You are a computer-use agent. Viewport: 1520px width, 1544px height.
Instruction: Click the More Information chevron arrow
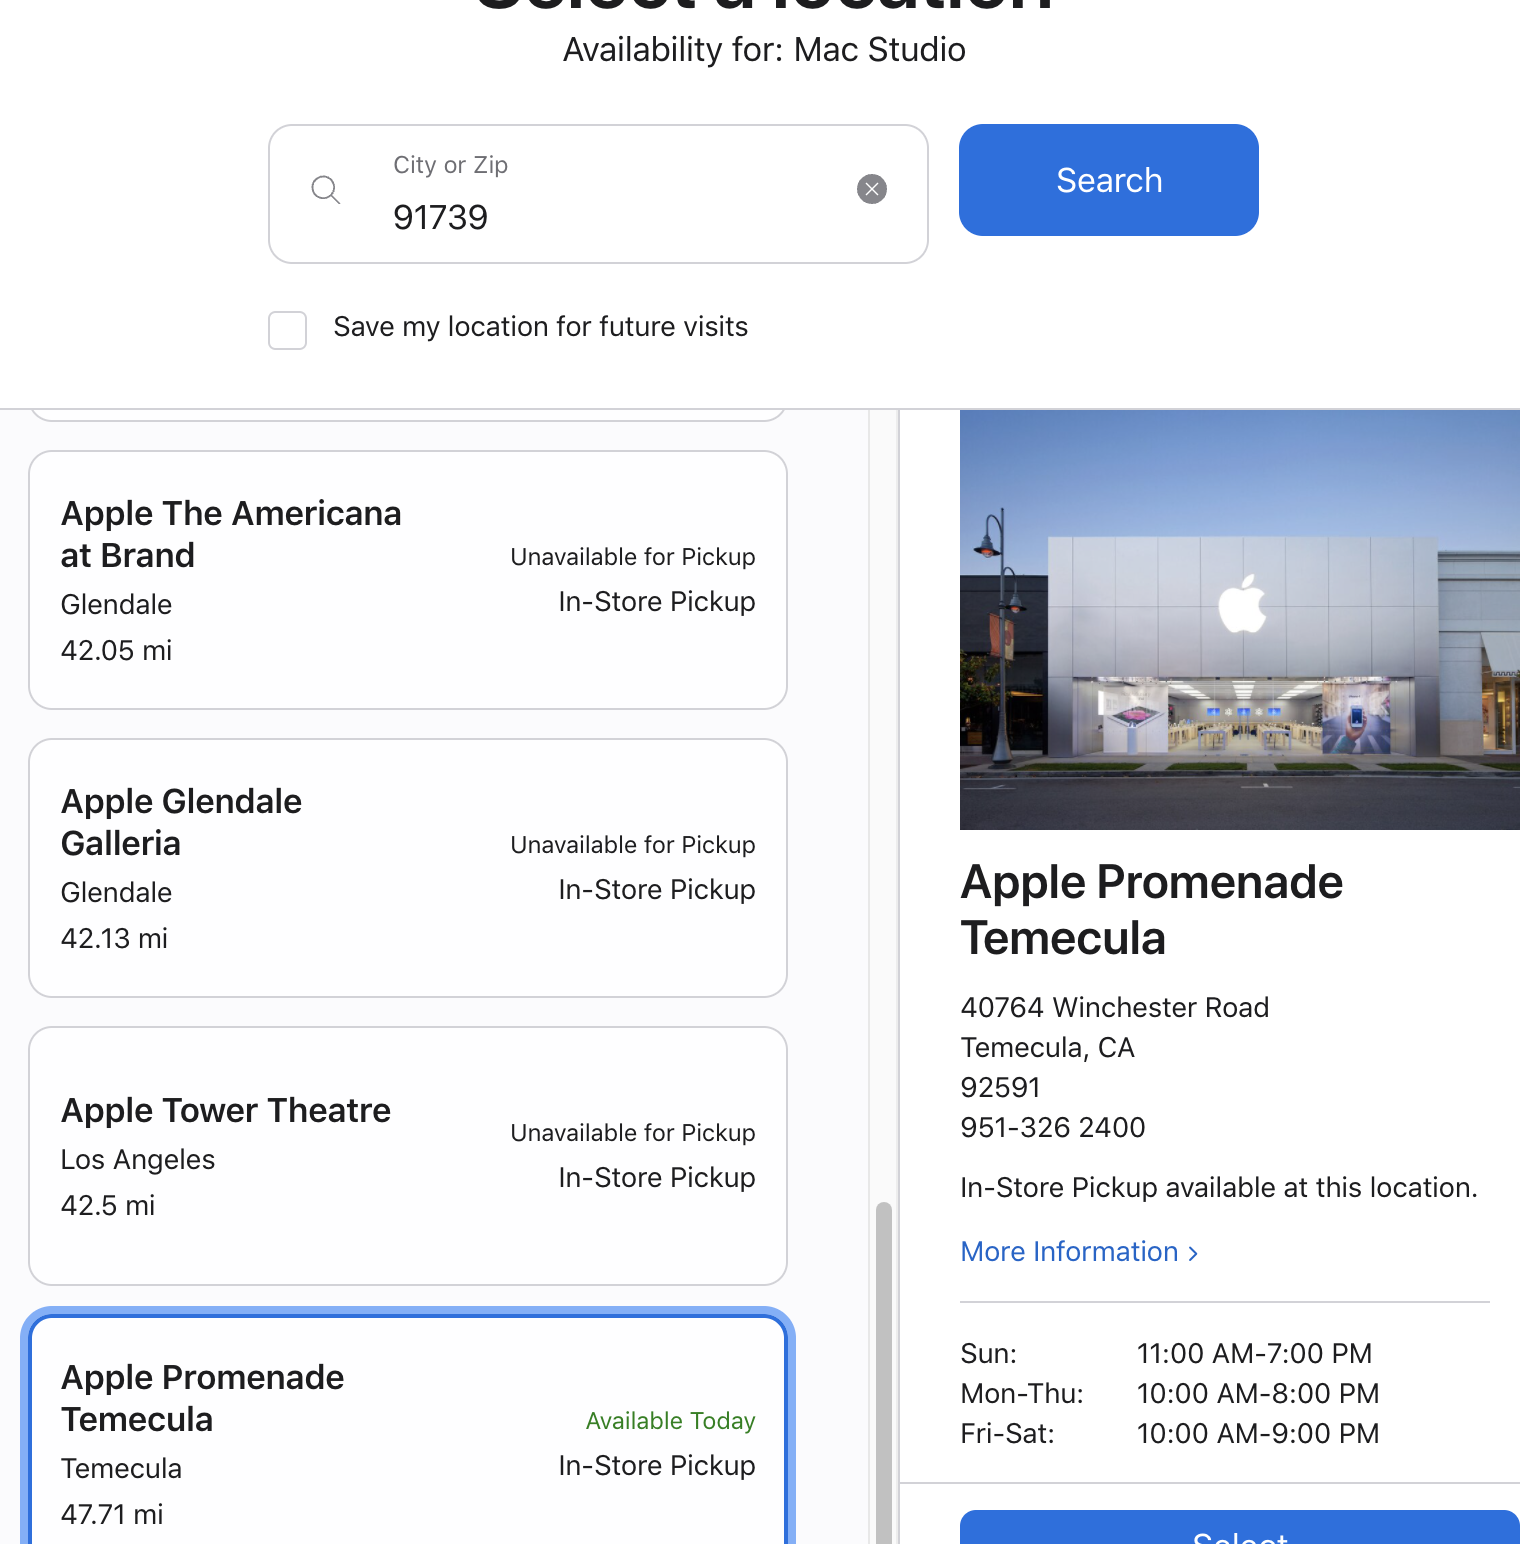(1193, 1253)
